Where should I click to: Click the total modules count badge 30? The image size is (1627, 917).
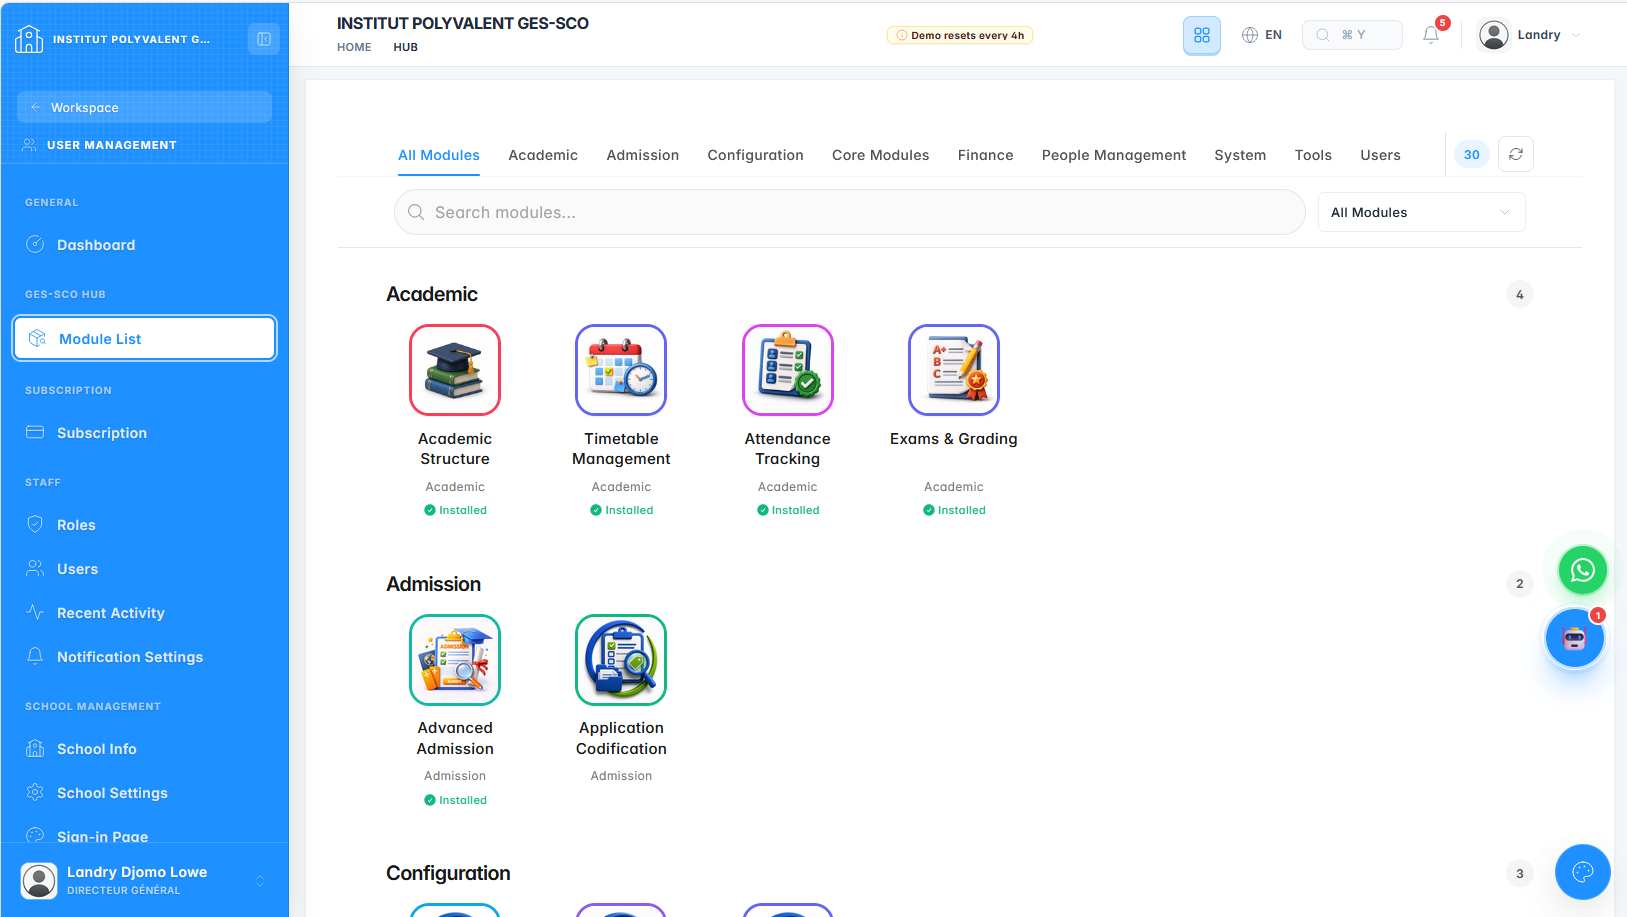(1472, 154)
